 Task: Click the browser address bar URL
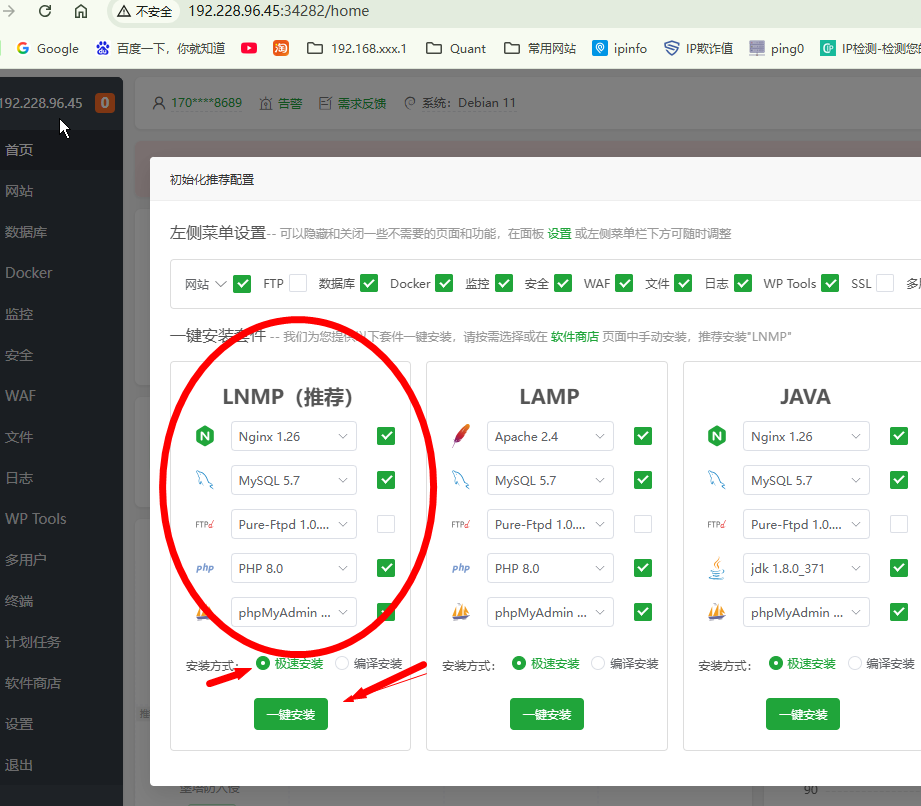tap(278, 11)
